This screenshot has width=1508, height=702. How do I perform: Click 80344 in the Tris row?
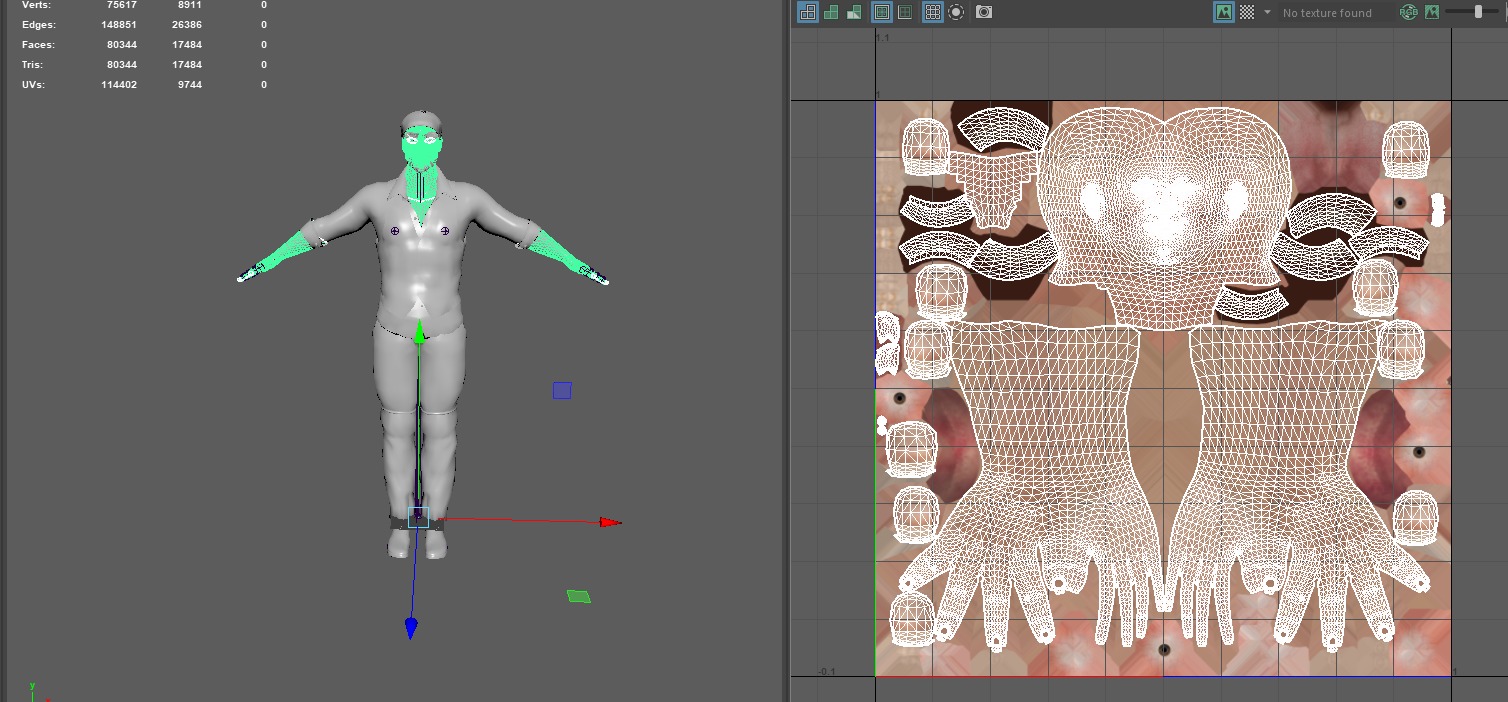pos(122,64)
